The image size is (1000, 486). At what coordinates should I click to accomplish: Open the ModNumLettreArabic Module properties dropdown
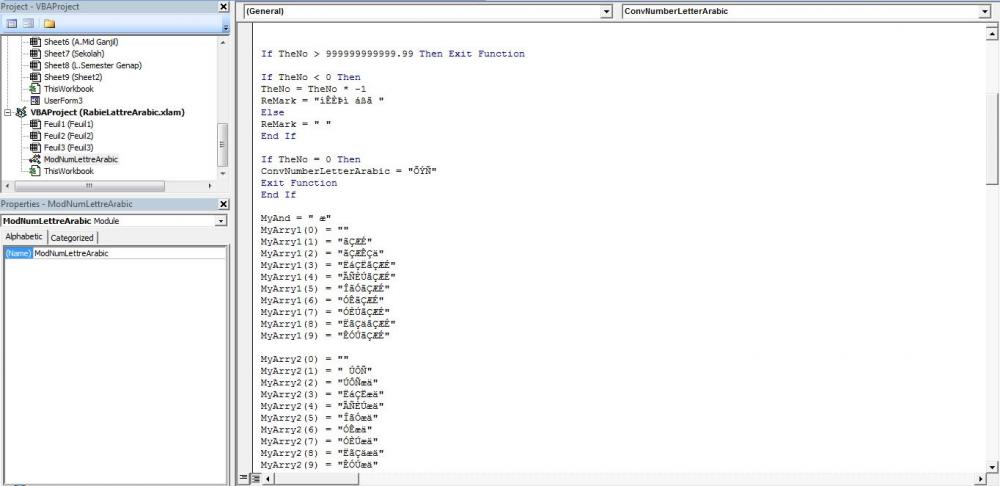pos(220,221)
